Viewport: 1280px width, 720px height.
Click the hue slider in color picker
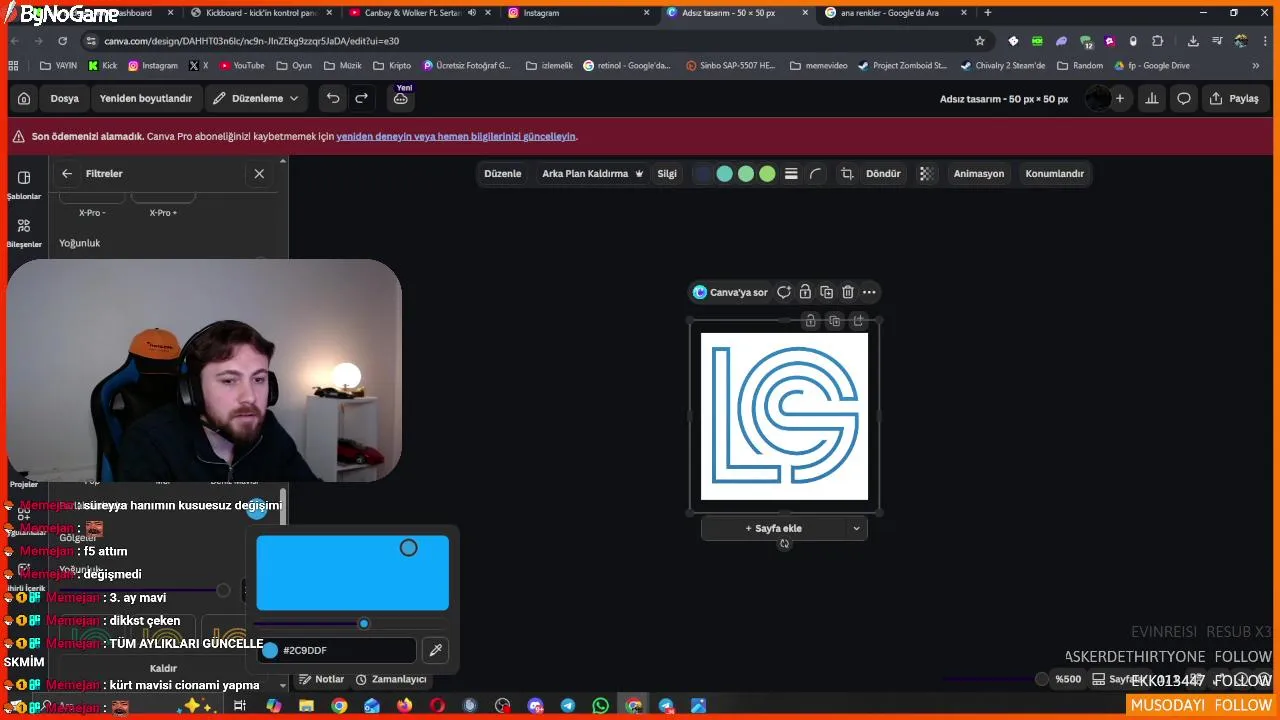coord(352,623)
